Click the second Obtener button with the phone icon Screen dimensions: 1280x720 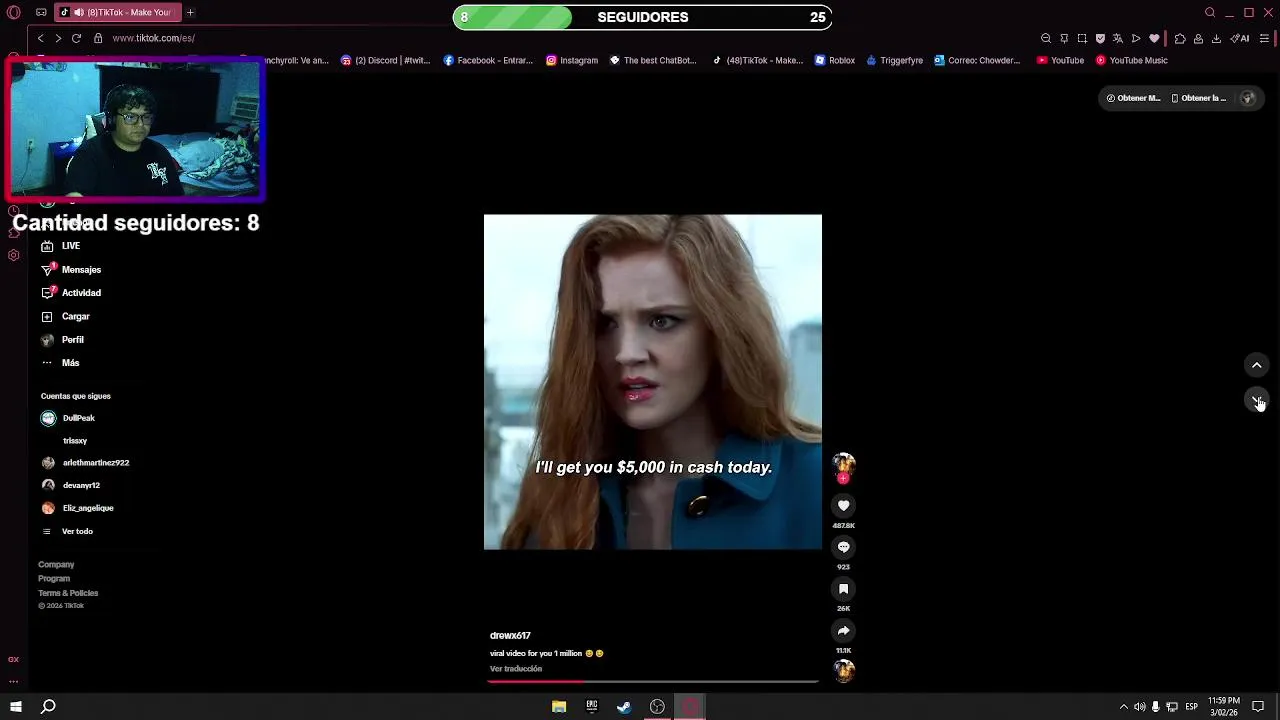click(1200, 98)
